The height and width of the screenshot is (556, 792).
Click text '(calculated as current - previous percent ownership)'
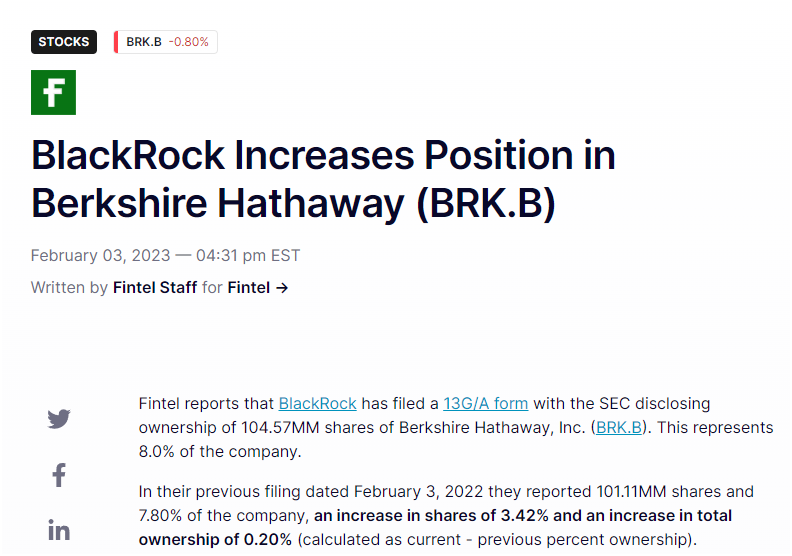[x=497, y=539]
